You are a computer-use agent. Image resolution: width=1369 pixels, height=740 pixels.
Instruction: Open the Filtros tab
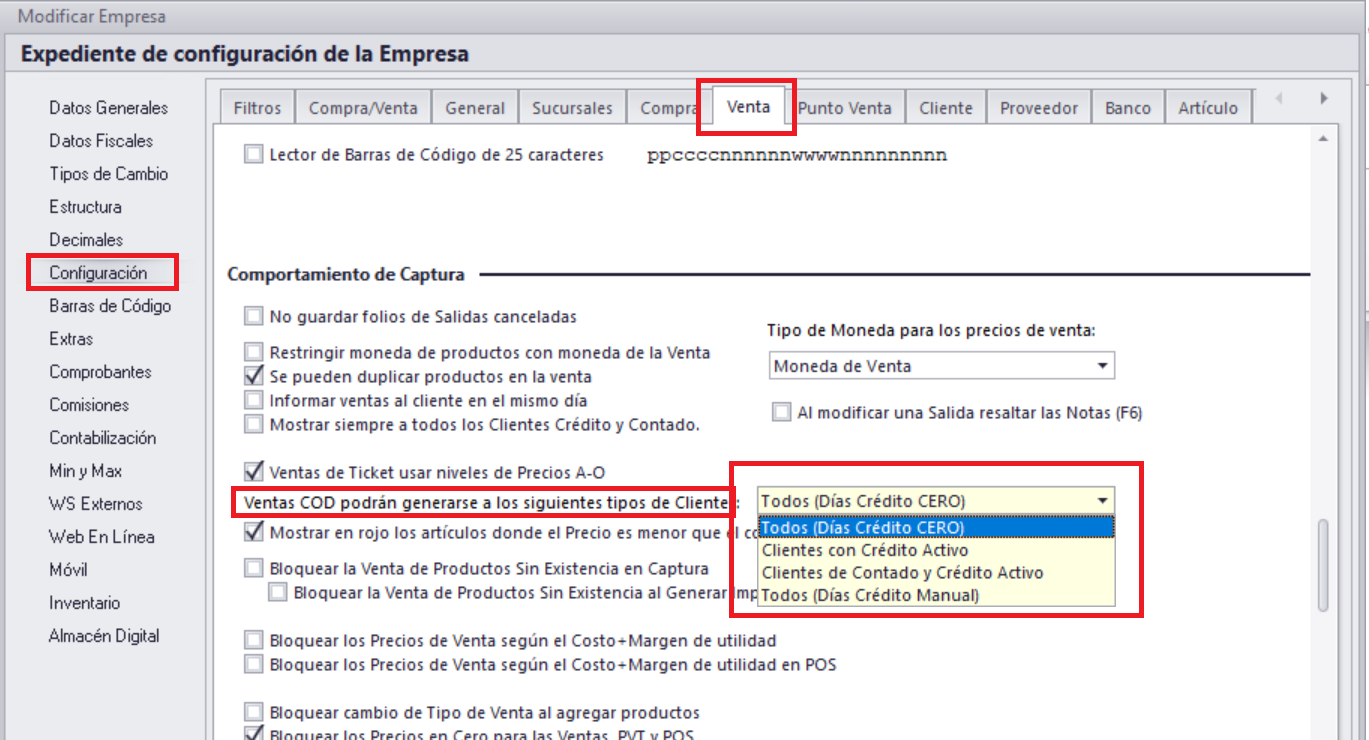pyautogui.click(x=257, y=108)
